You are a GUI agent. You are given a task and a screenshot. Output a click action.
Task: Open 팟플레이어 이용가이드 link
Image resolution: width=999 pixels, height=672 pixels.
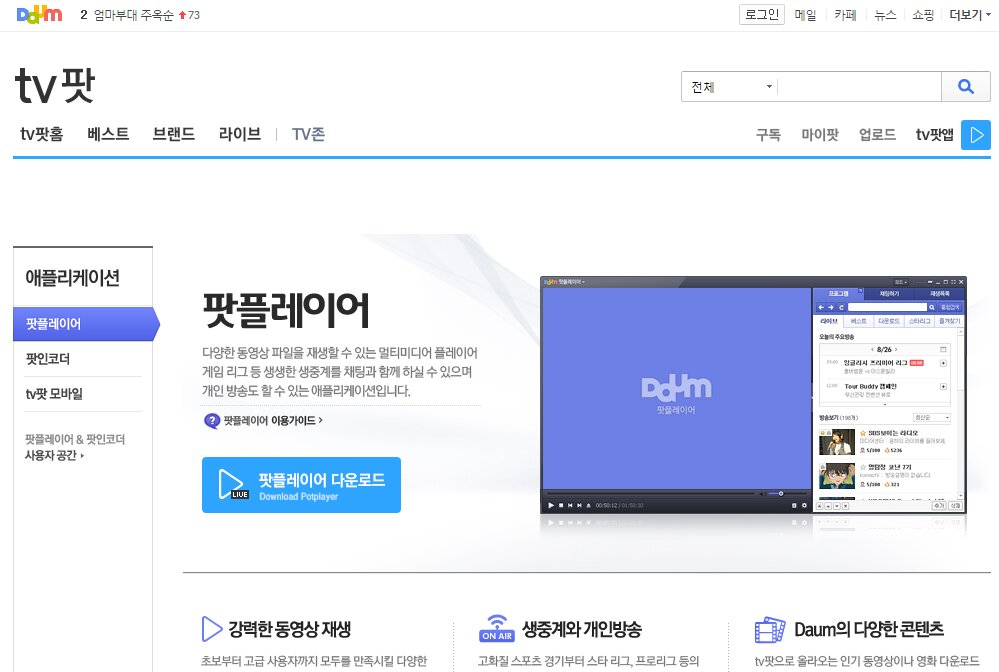[273, 420]
